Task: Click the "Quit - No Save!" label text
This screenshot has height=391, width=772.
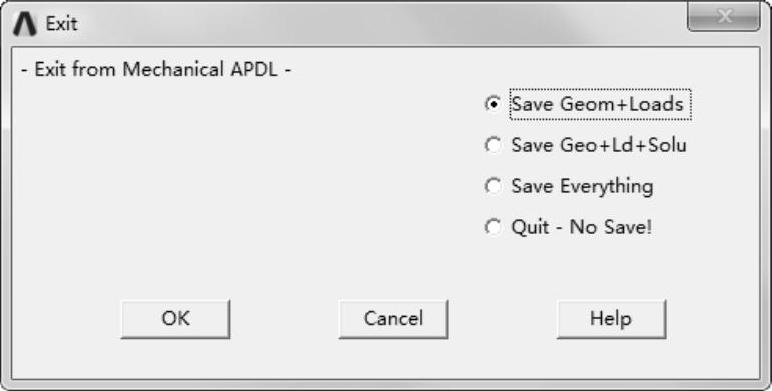Action: 581,228
